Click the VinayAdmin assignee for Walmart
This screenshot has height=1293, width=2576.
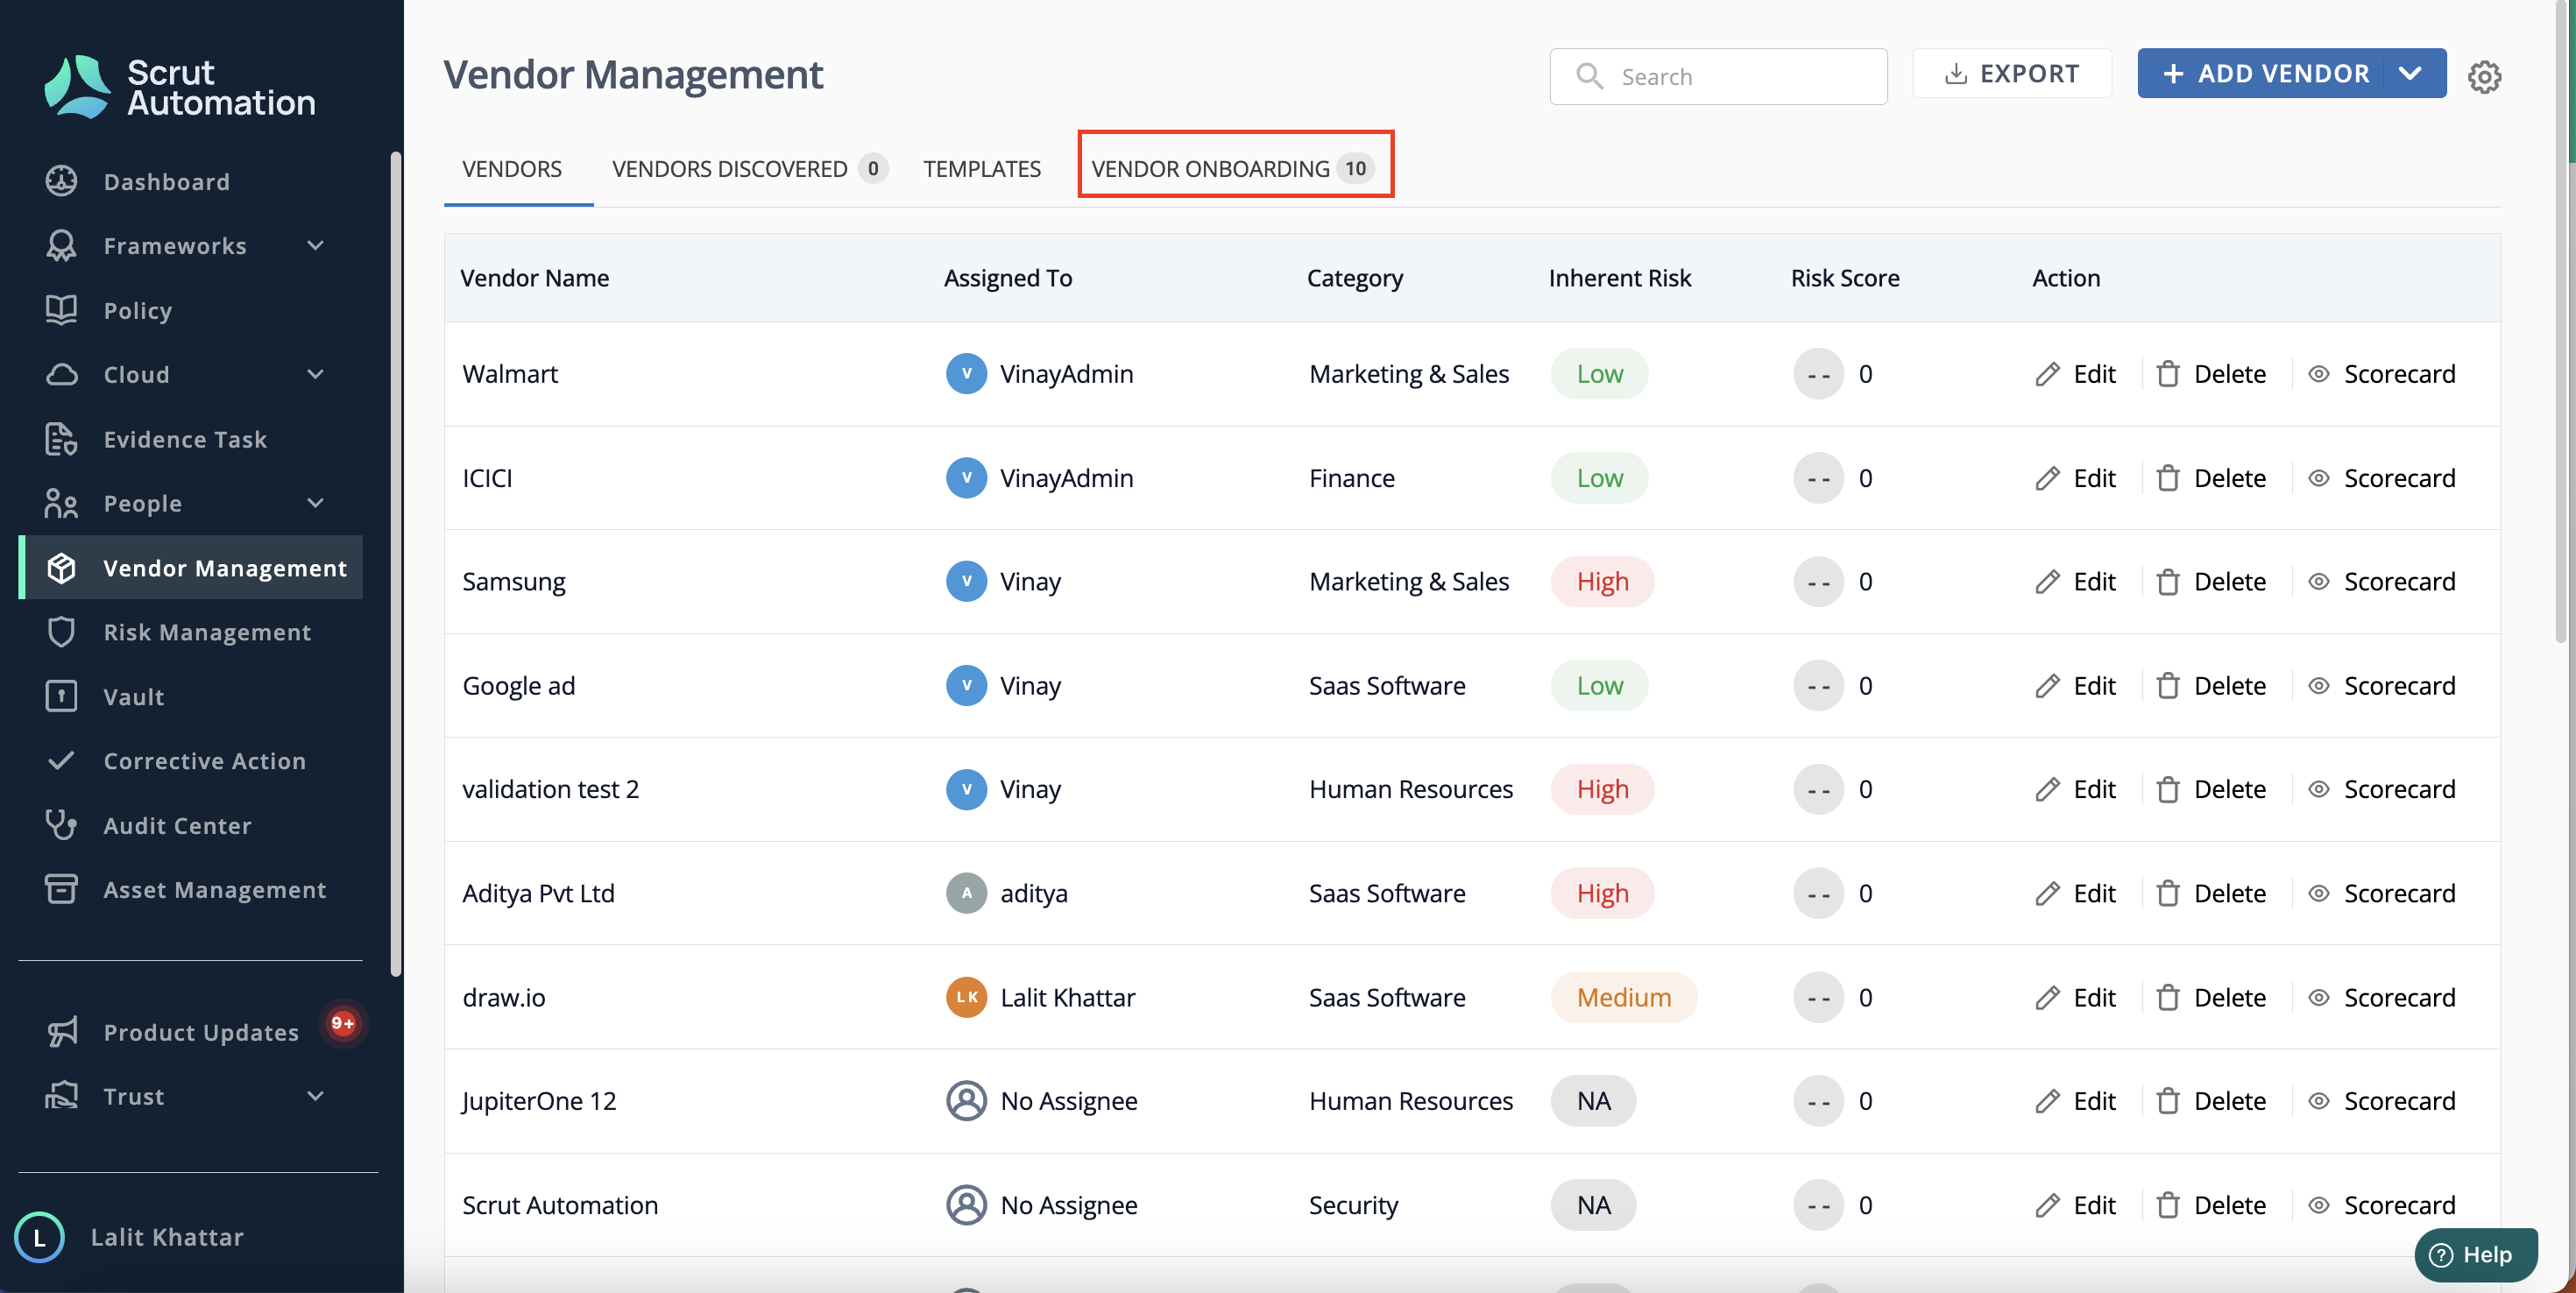point(1040,374)
